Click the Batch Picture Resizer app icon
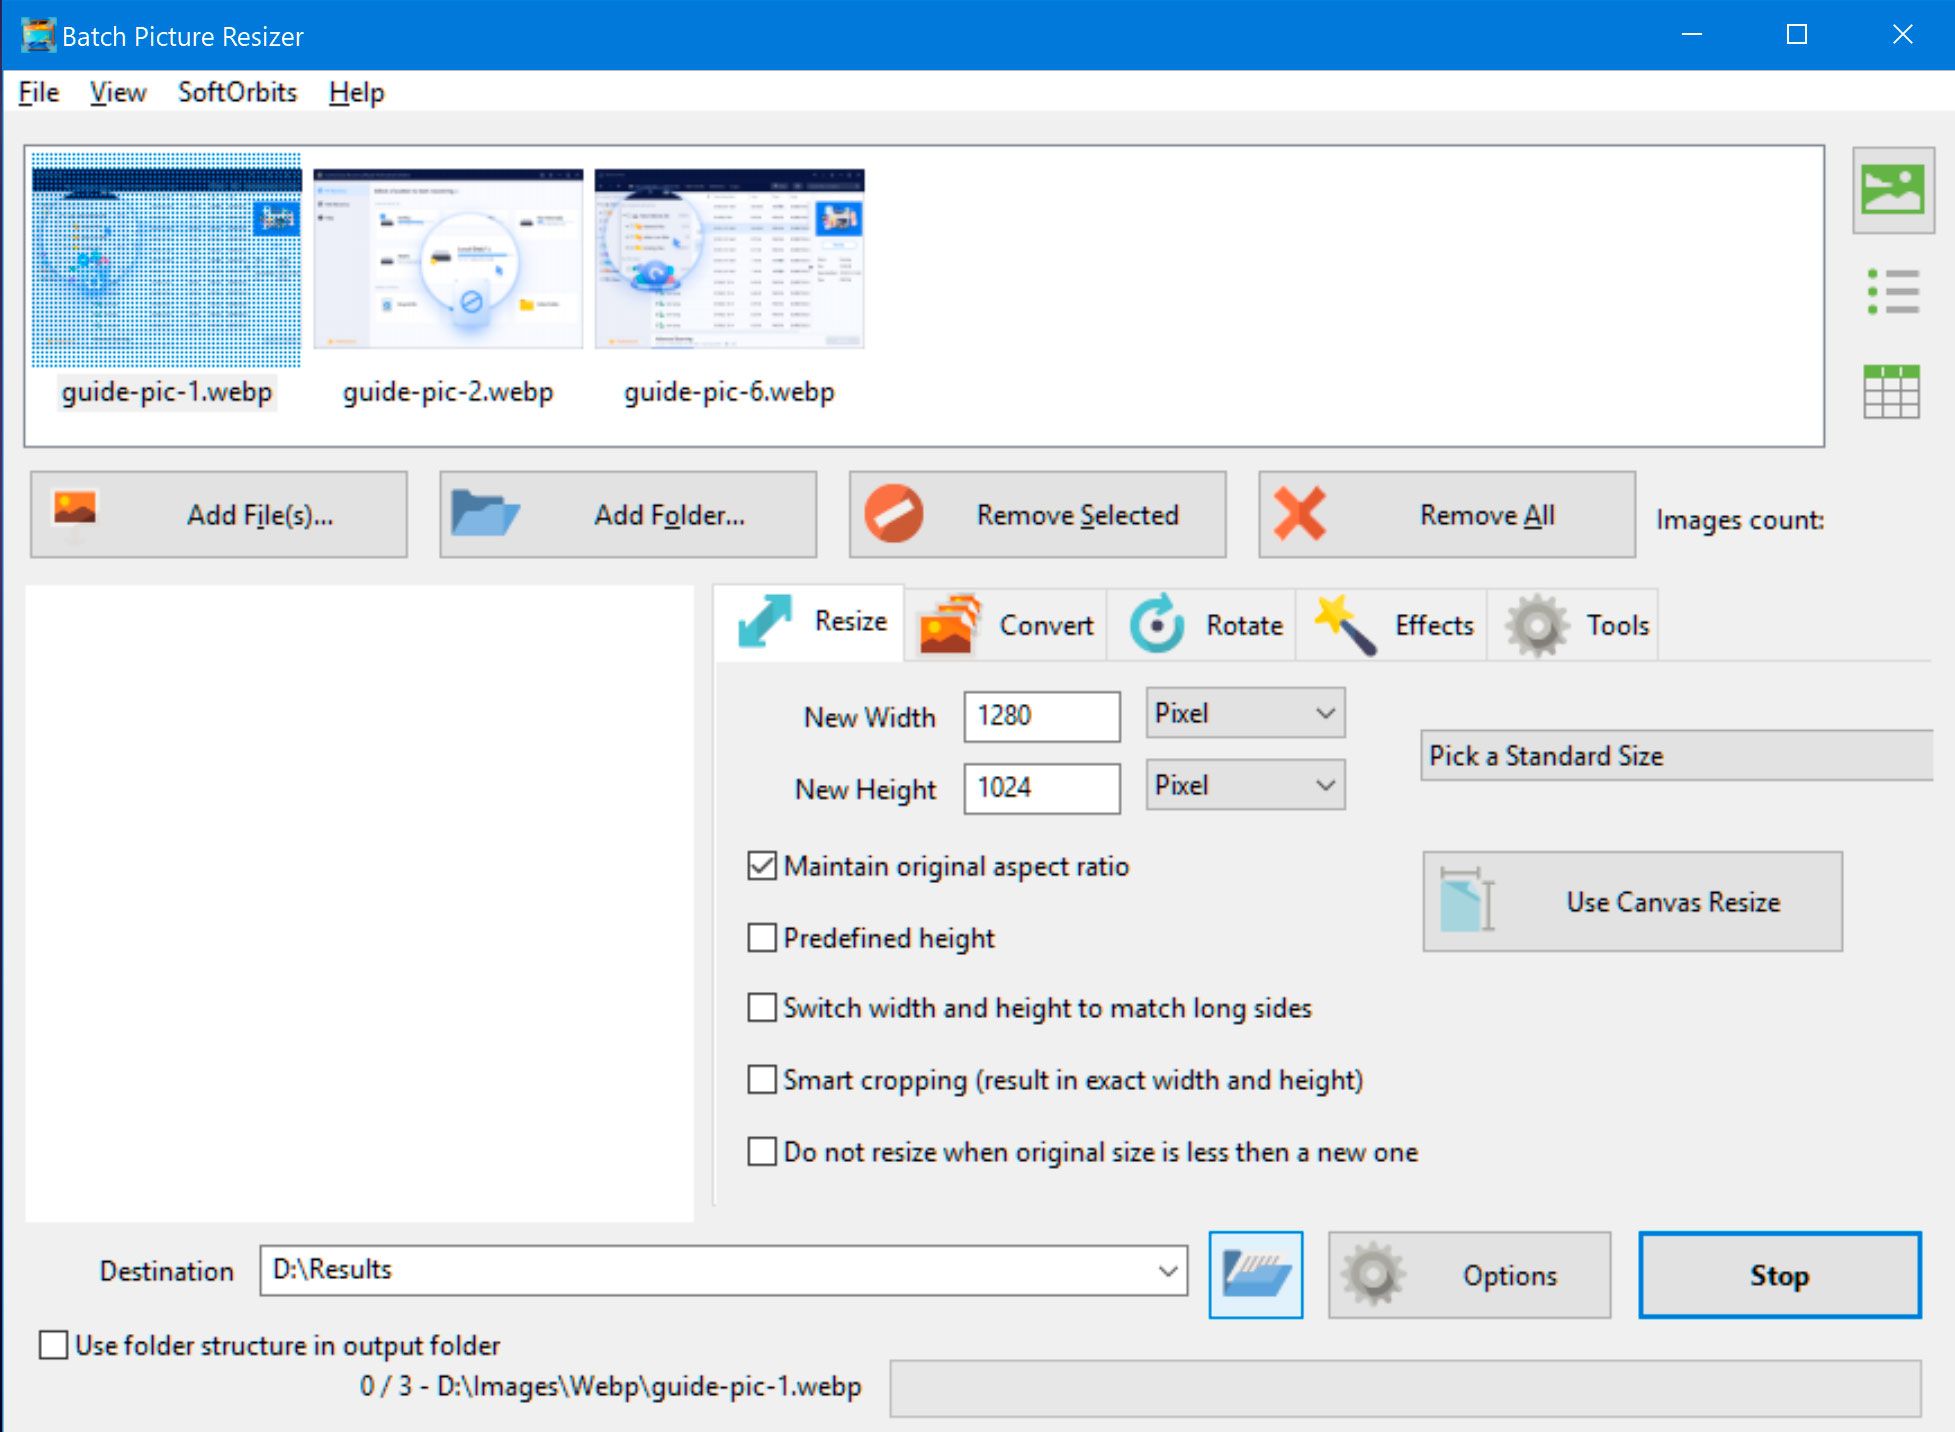Viewport: 1955px width, 1432px height. [x=38, y=35]
